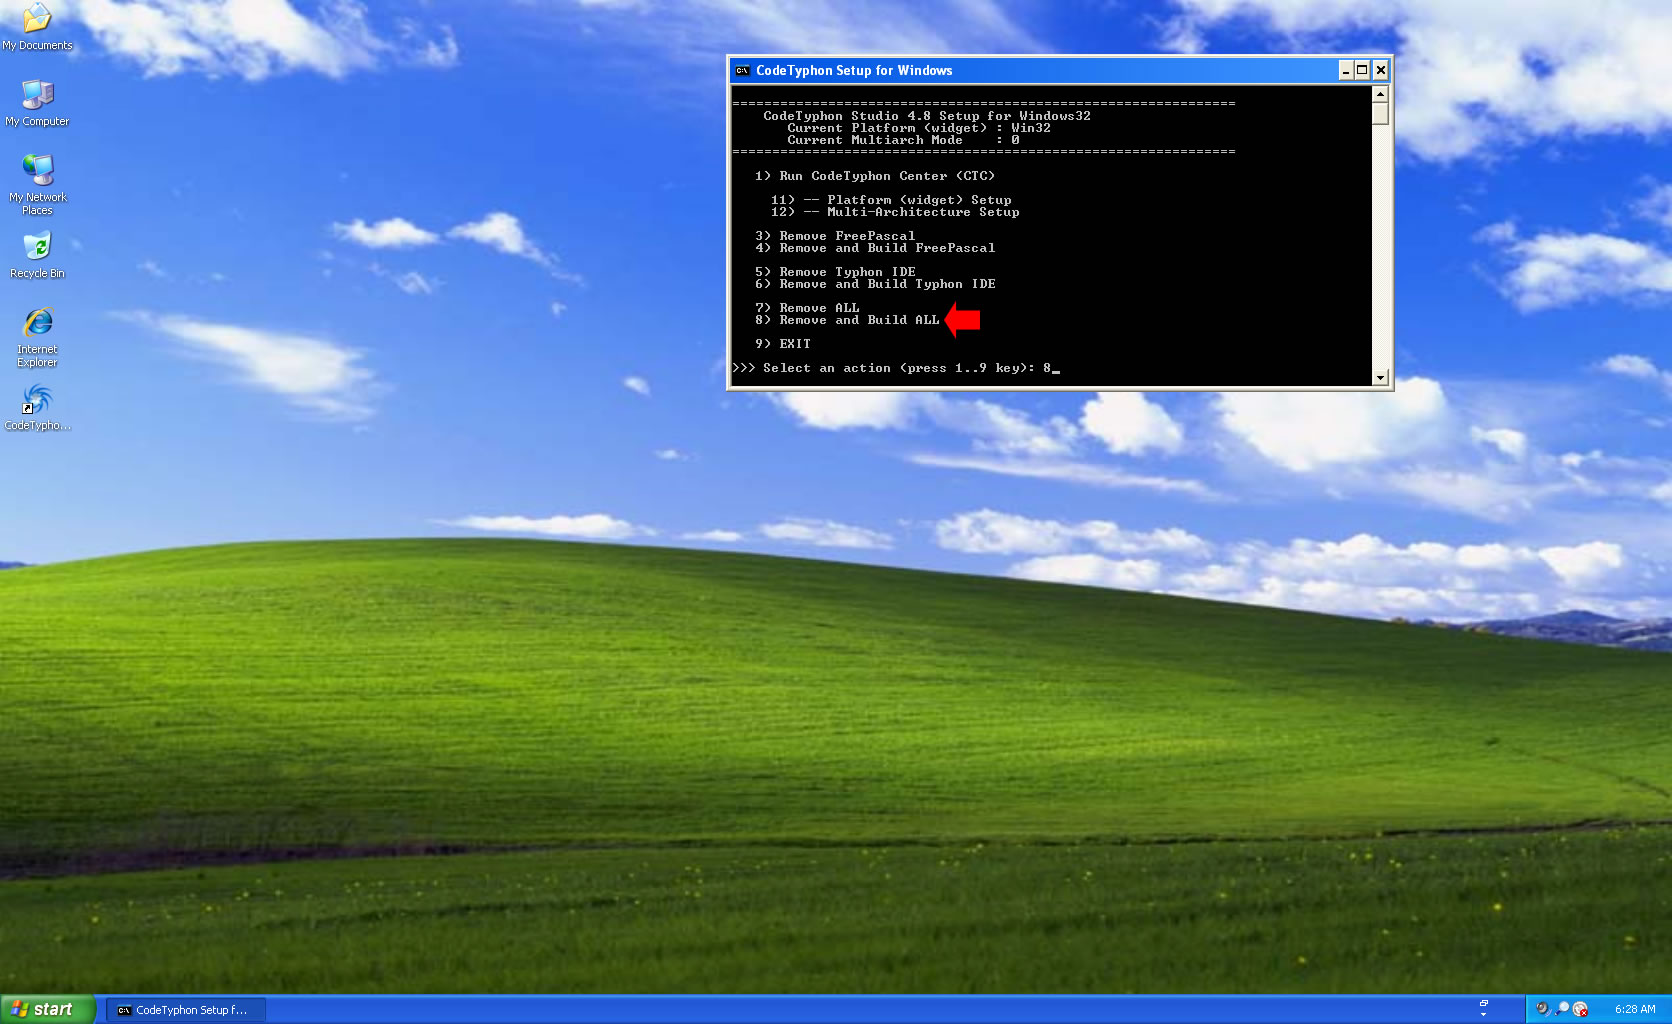Screen dimensions: 1672x1024
Task: Click the restore-window icon in the taskbar
Action: point(1484,1003)
